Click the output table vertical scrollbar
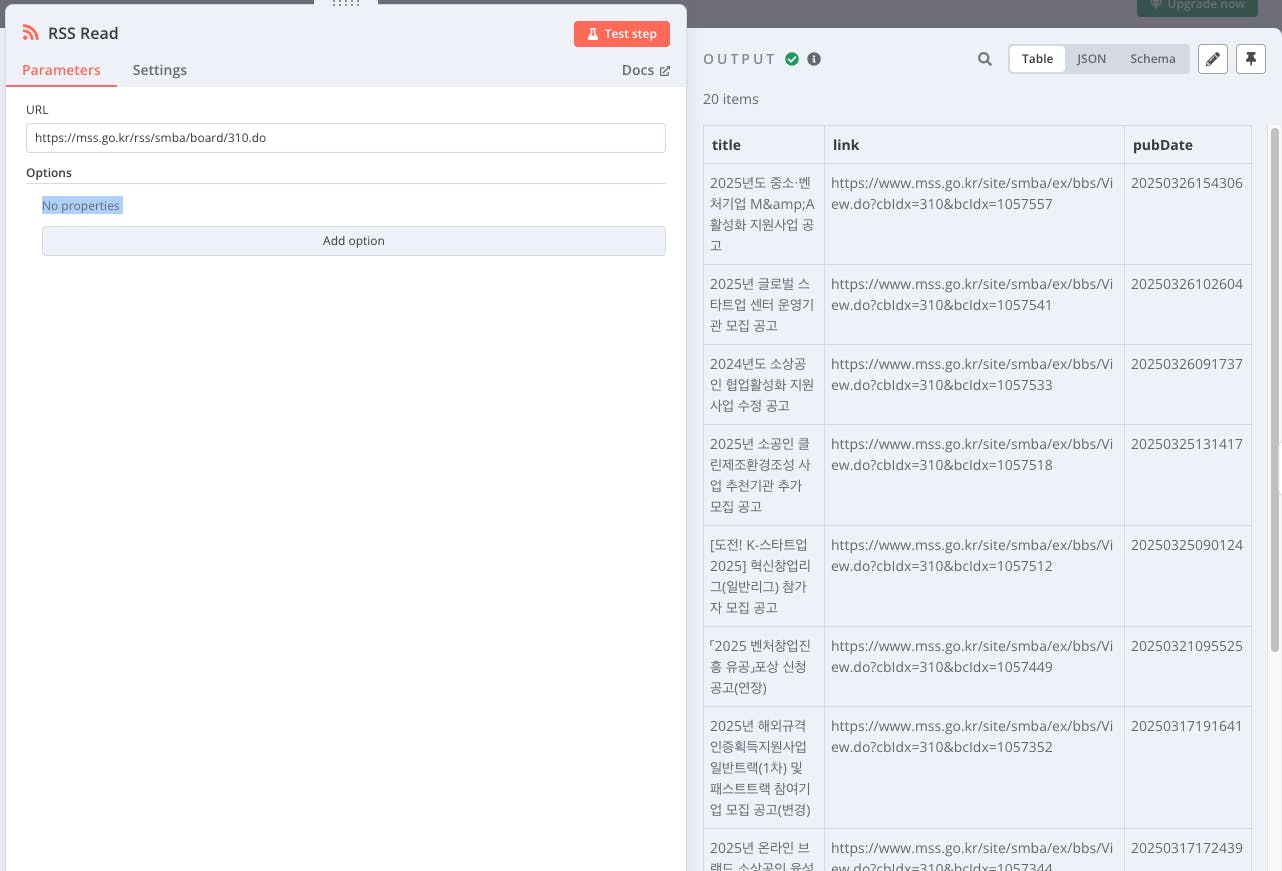 tap(1274, 390)
